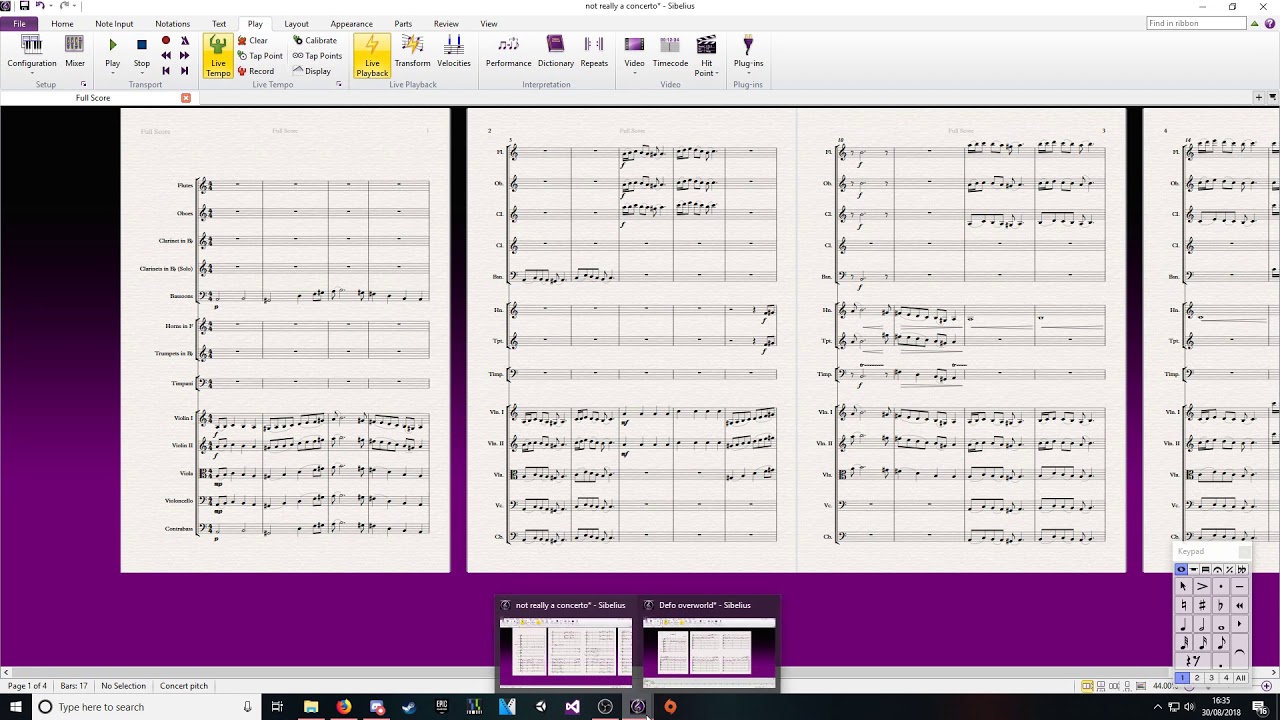The width and height of the screenshot is (1280, 720).
Task: Switch to the Home ribbon tab
Action: (x=62, y=24)
